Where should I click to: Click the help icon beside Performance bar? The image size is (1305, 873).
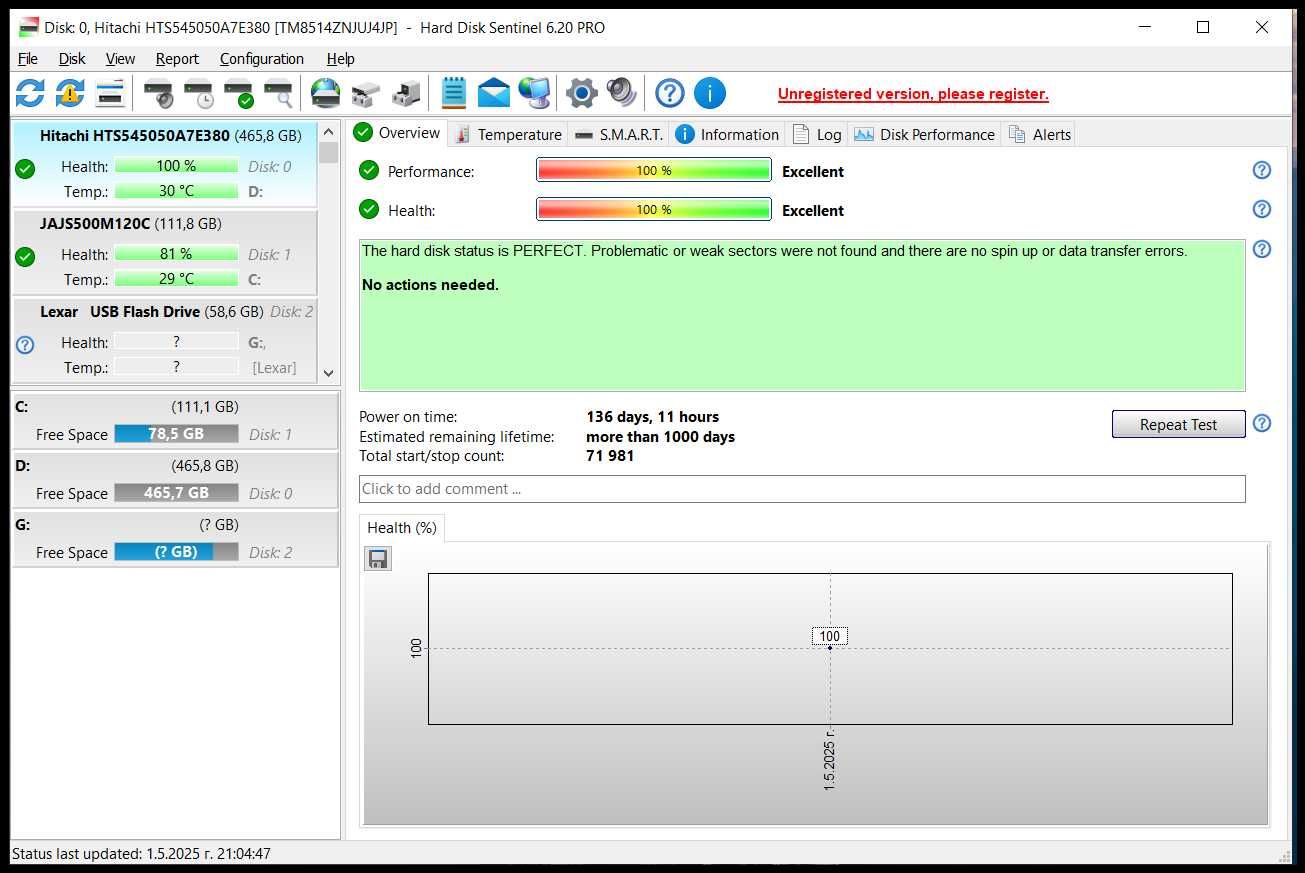point(1261,171)
